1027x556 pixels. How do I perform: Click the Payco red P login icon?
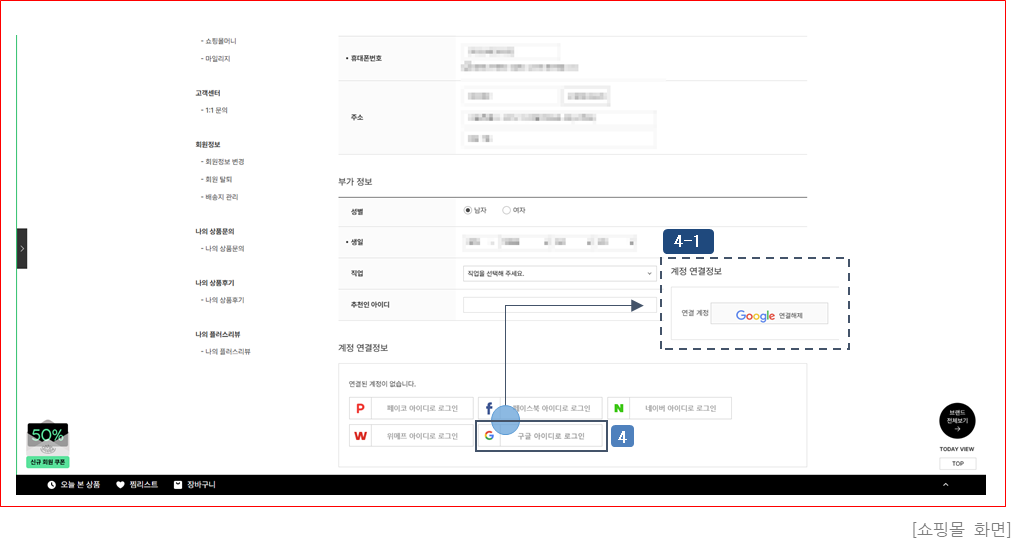pyautogui.click(x=360, y=408)
